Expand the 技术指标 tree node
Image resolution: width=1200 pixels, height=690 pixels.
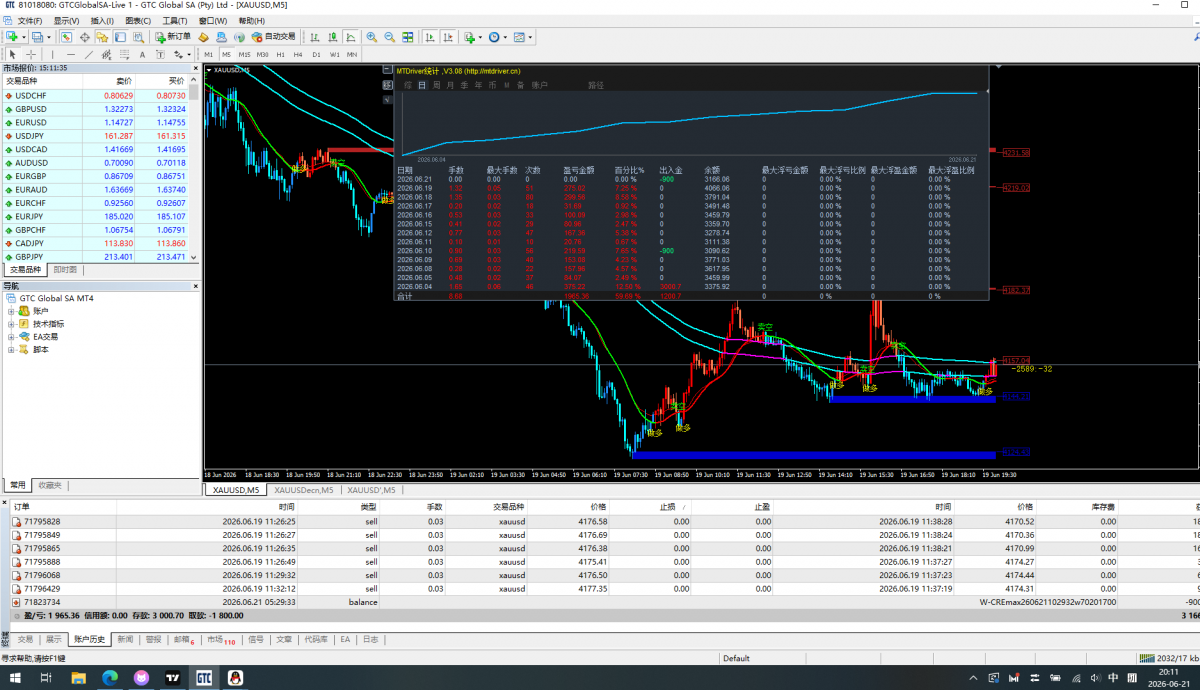[11, 324]
